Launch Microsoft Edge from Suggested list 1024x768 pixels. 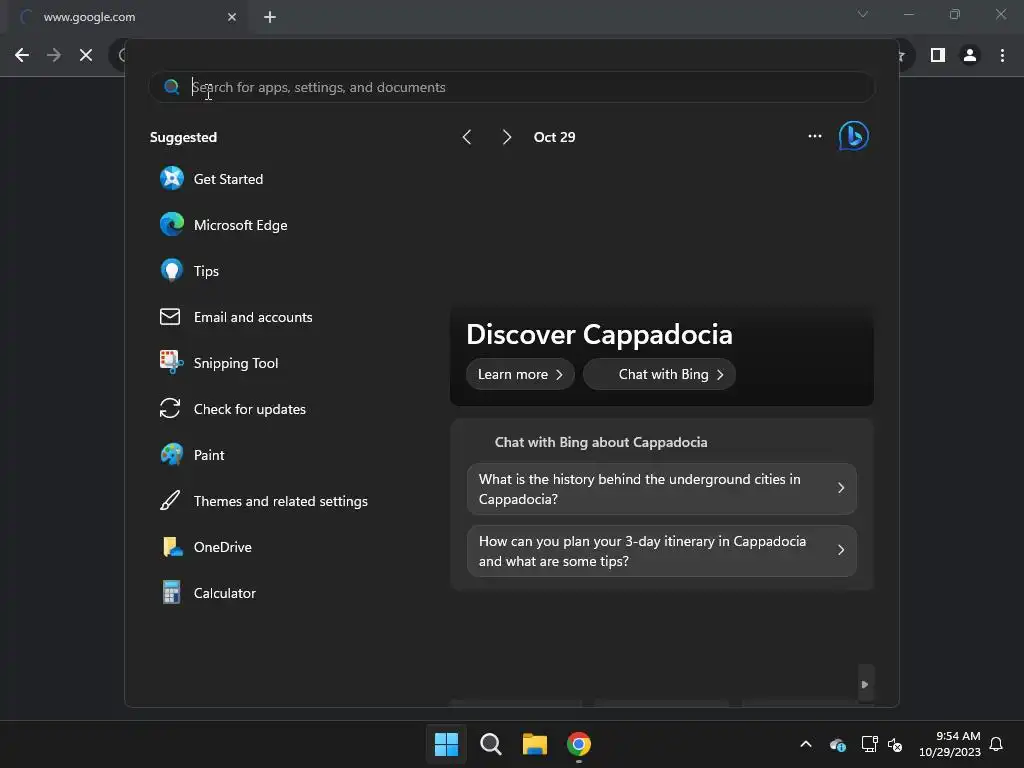tap(223, 225)
